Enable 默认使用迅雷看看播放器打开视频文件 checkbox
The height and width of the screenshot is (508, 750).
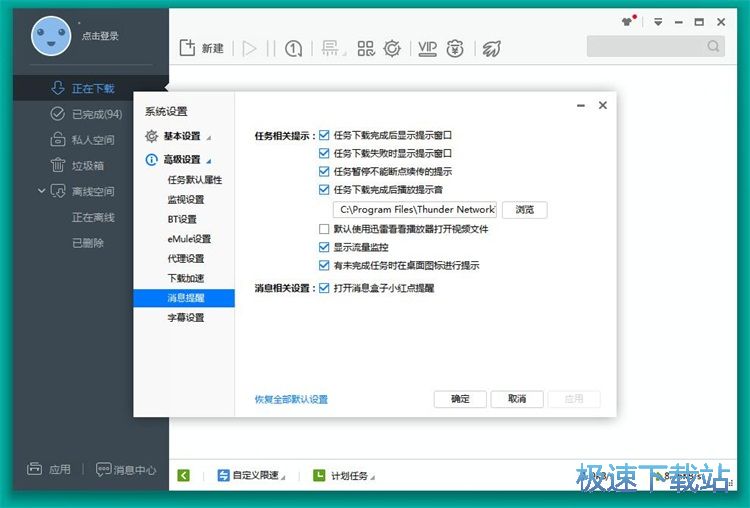click(324, 229)
